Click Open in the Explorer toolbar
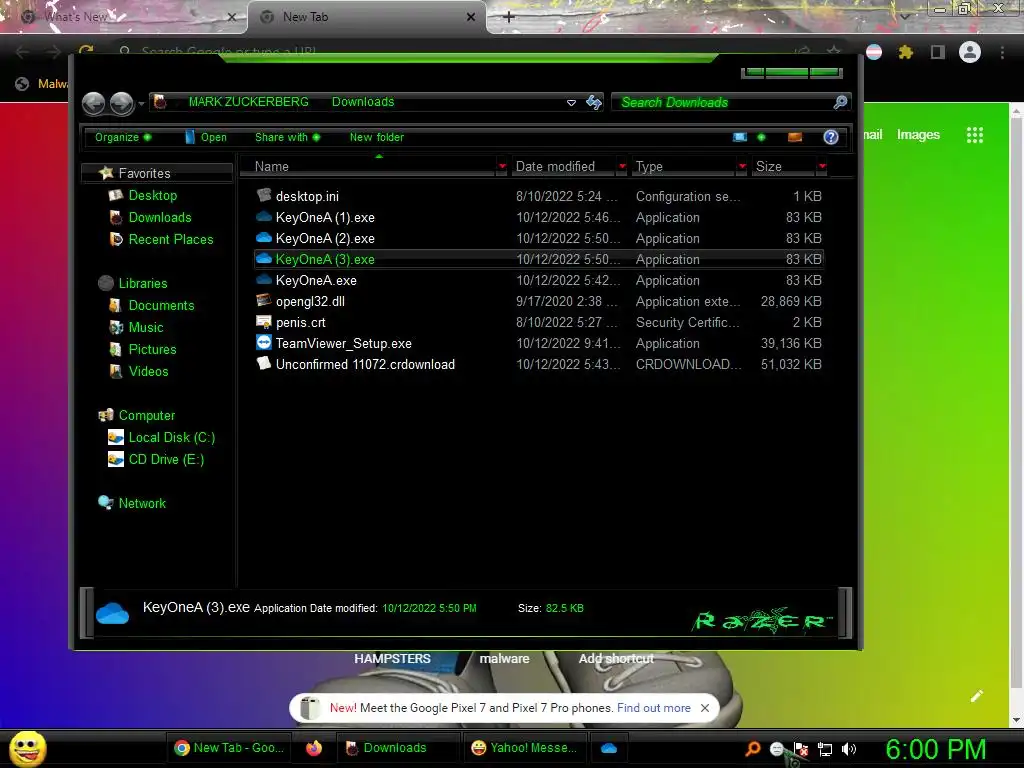This screenshot has width=1024, height=768. tap(206, 137)
